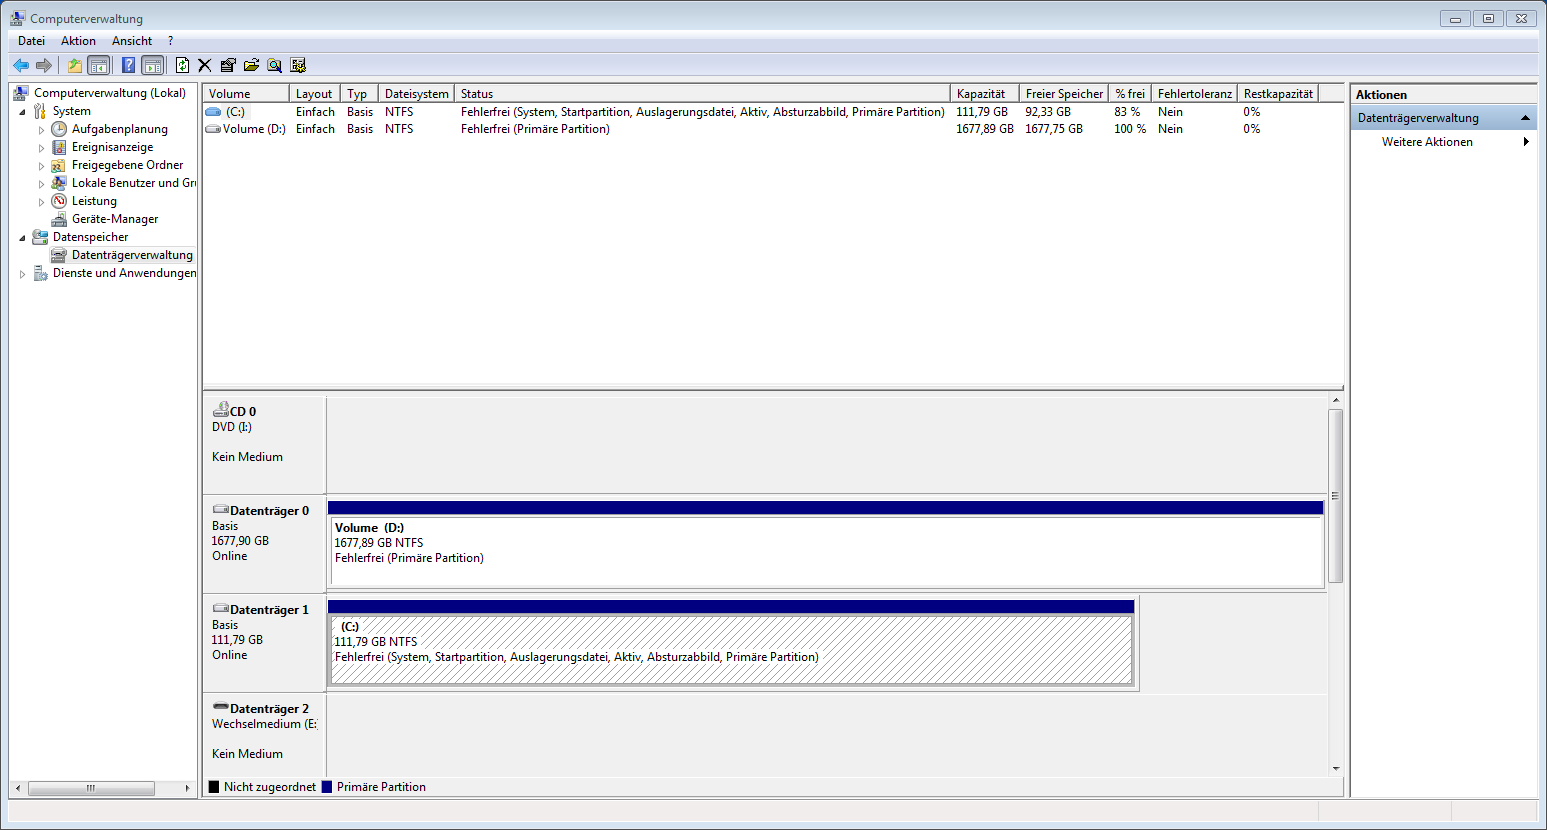Open Help with the question mark icon
Screen dimensions: 1547x830
click(x=128, y=65)
